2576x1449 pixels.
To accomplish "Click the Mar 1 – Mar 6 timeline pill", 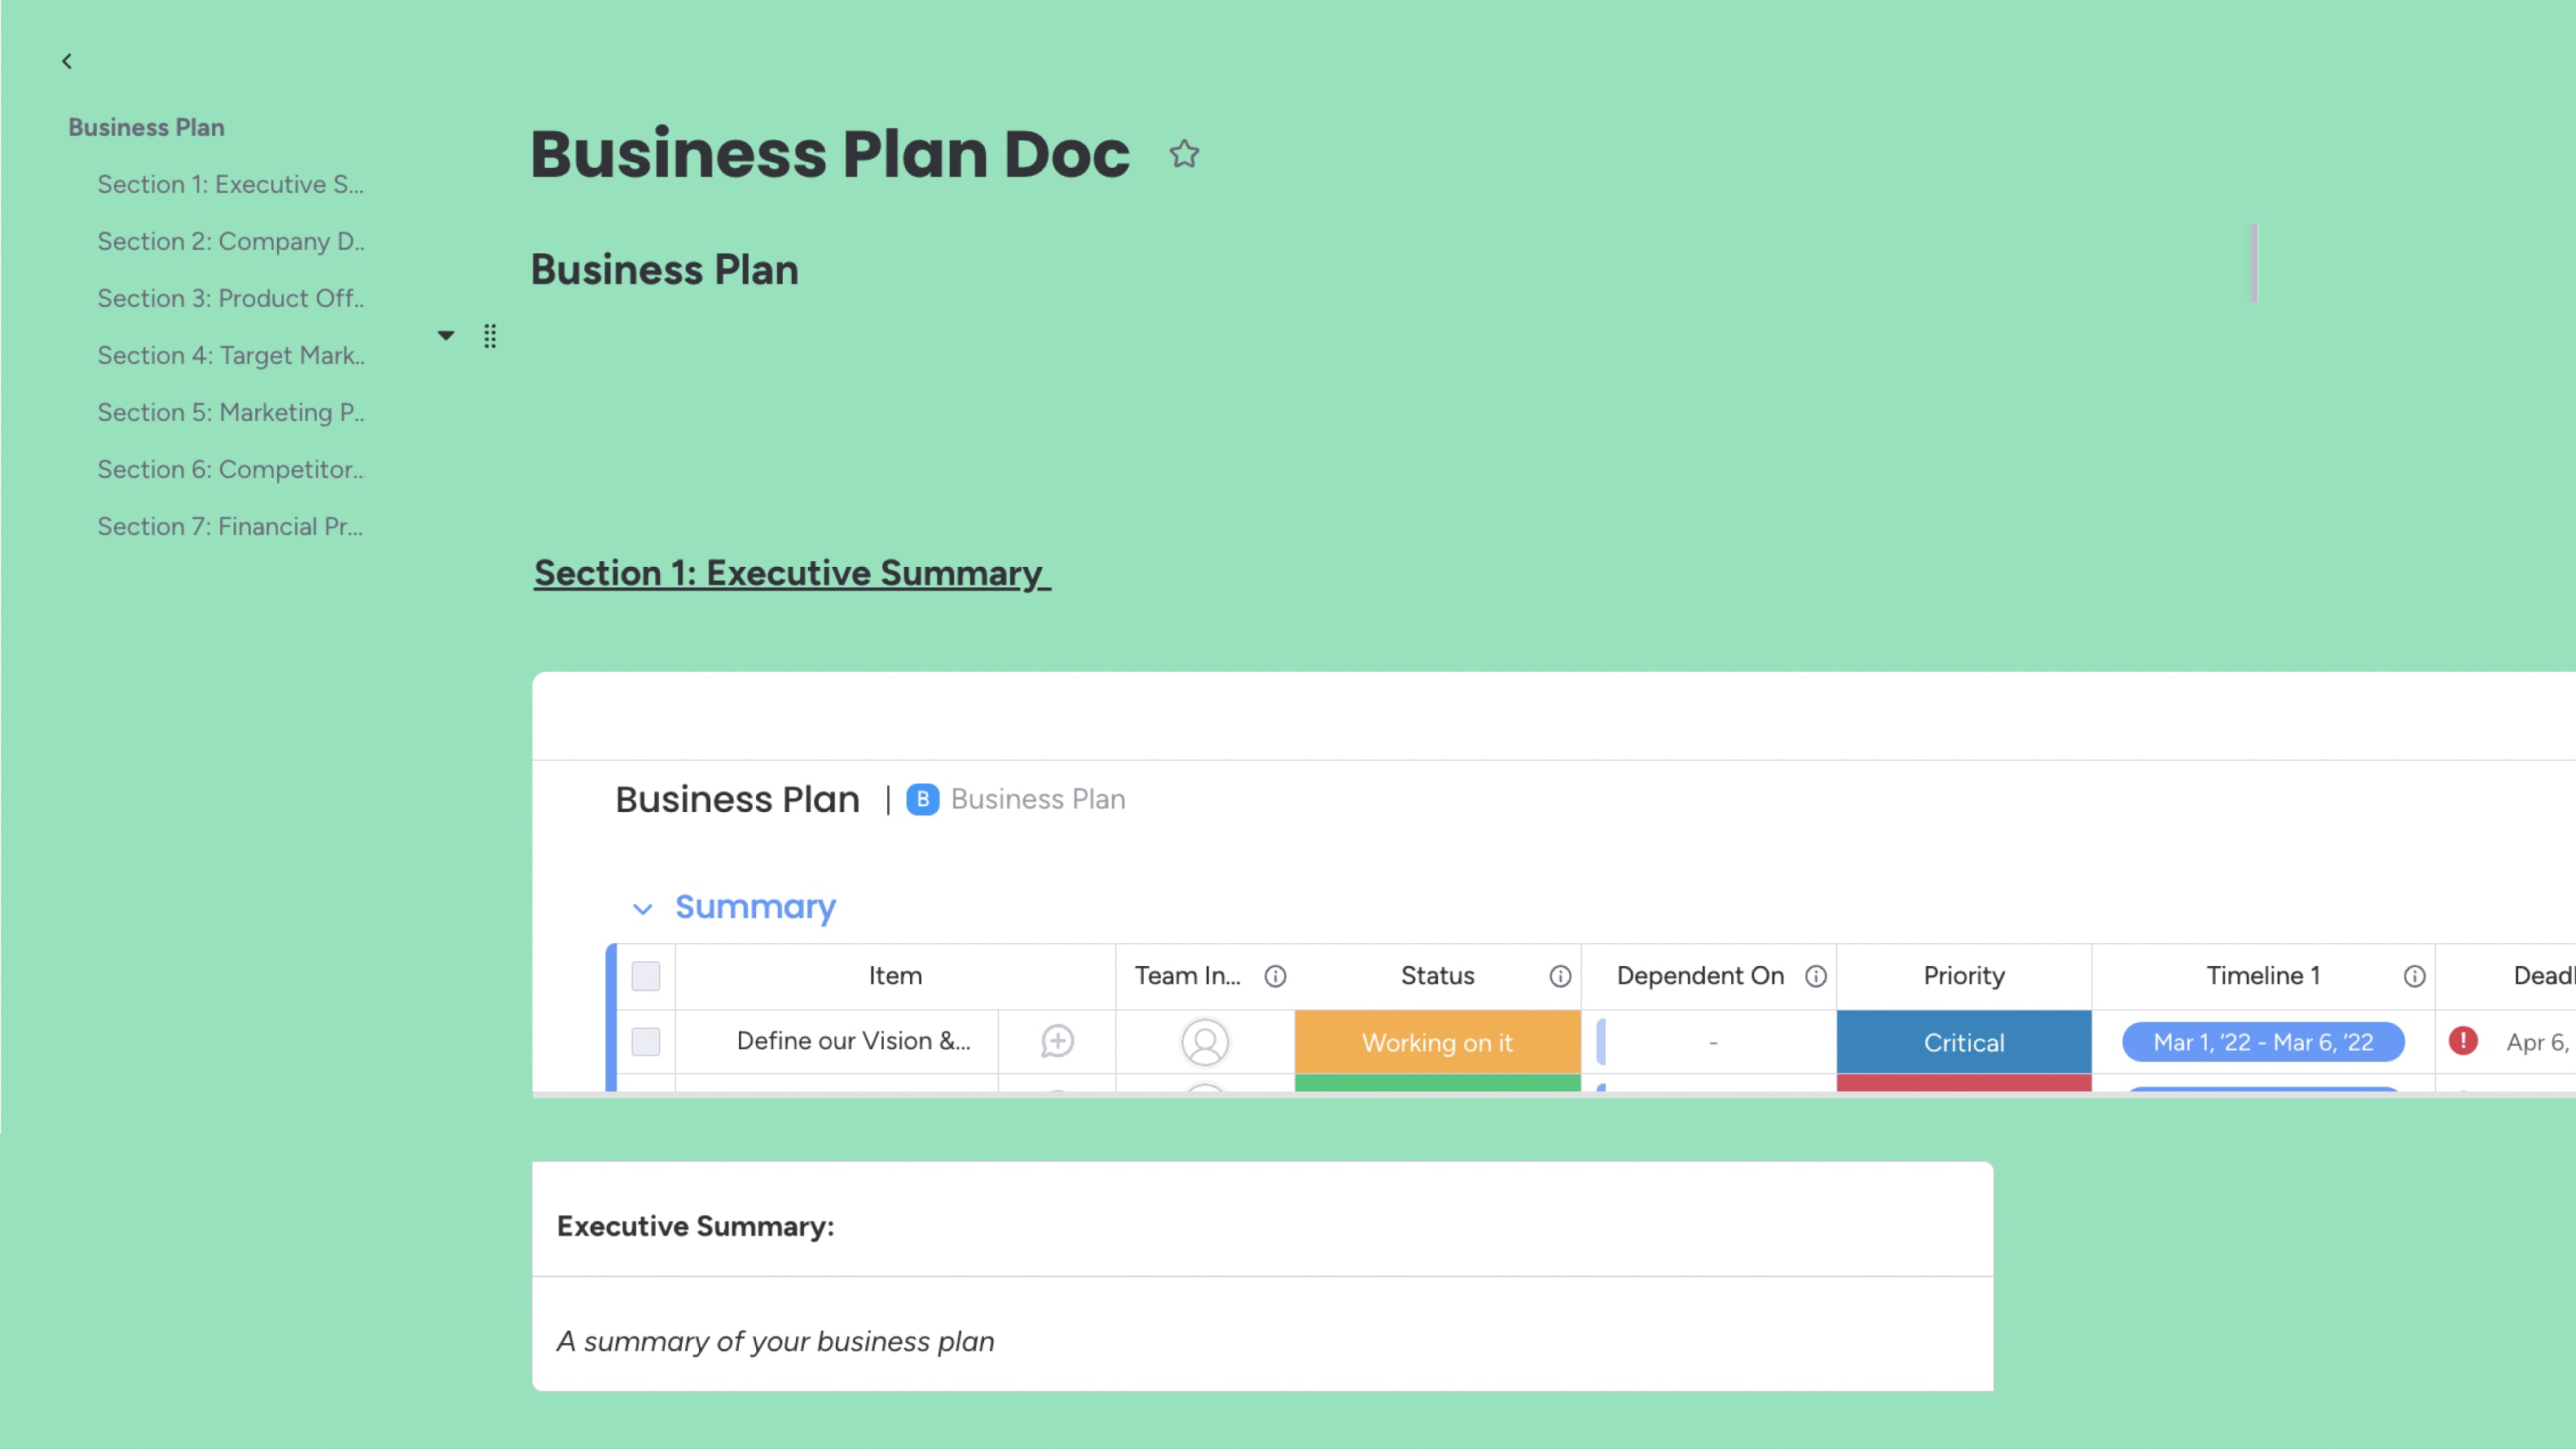I will click(x=2263, y=1042).
